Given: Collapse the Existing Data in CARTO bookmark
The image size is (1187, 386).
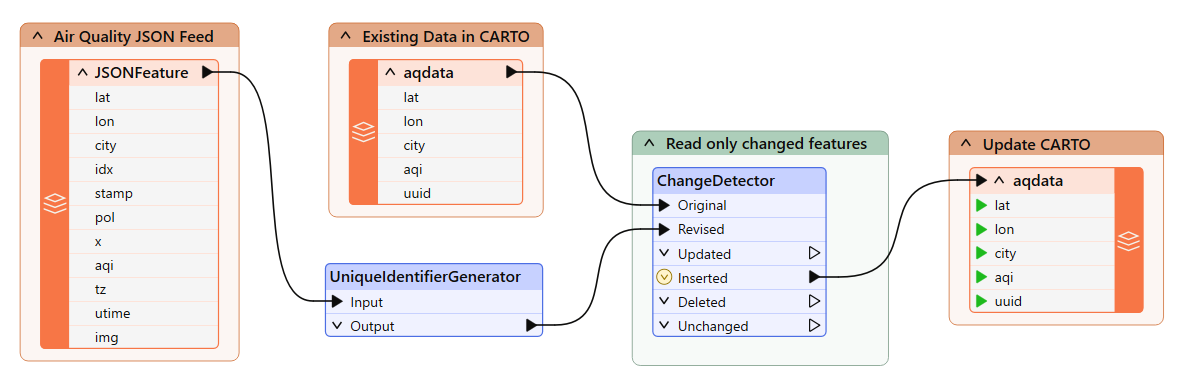Looking at the screenshot, I should tap(346, 36).
